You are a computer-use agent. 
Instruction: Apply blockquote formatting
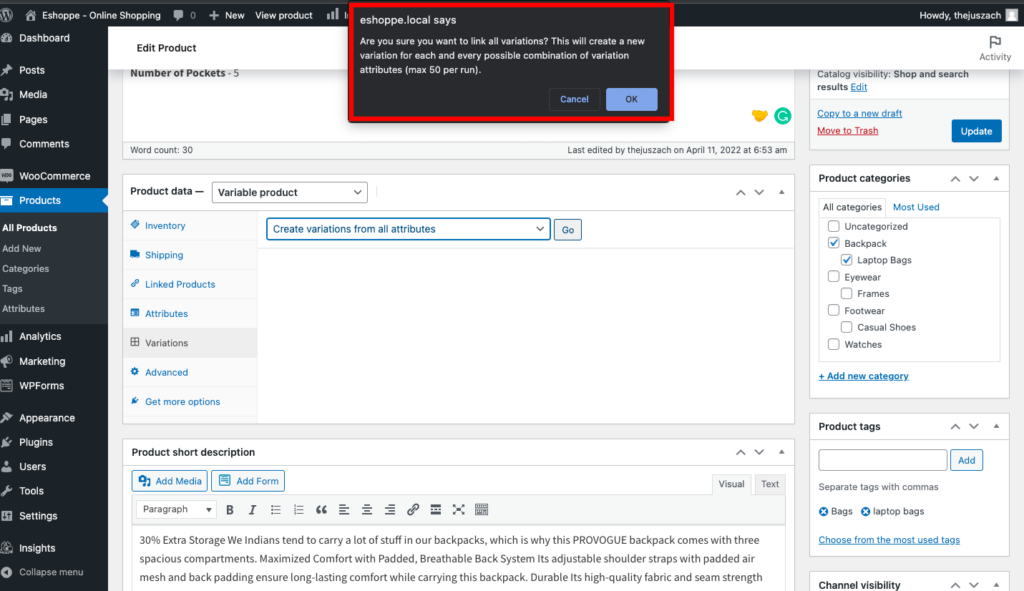coord(321,509)
